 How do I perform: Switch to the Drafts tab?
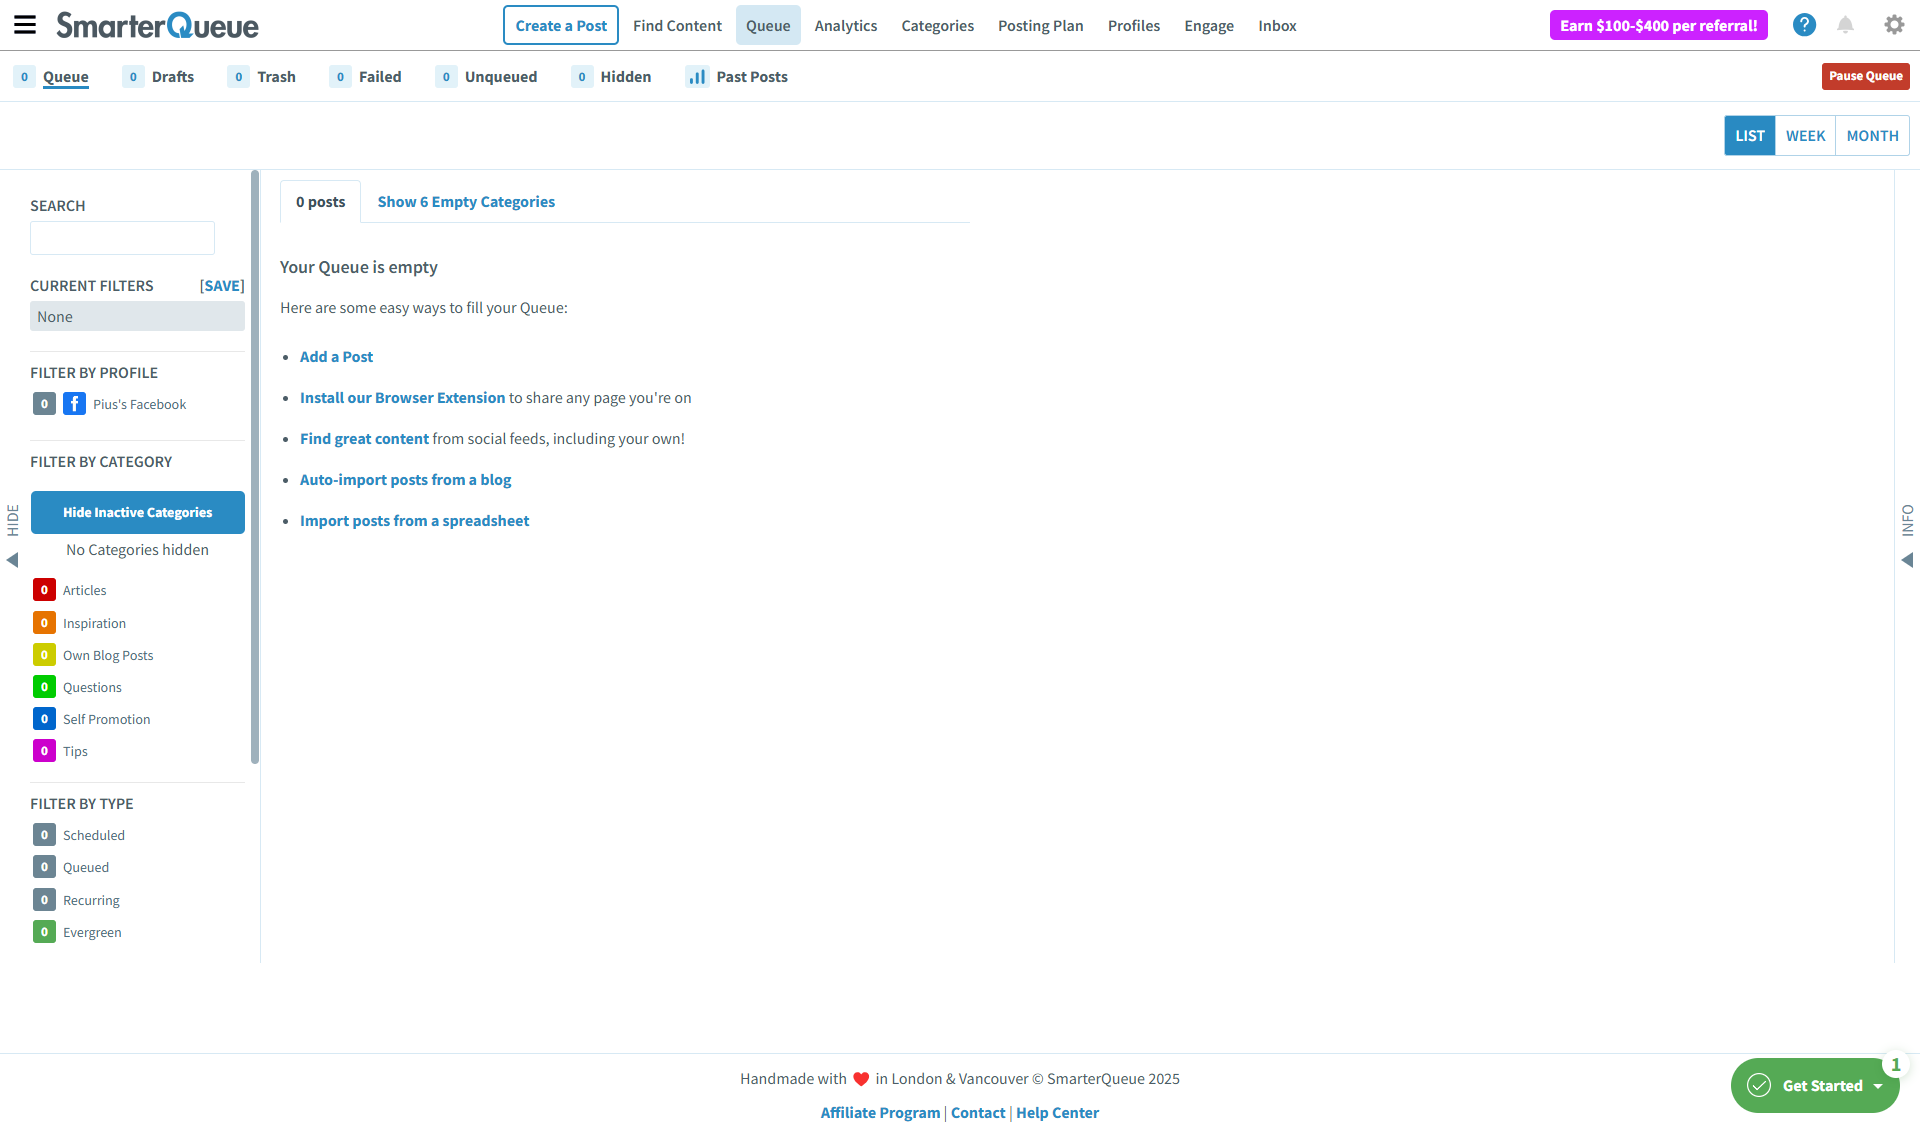coord(172,77)
